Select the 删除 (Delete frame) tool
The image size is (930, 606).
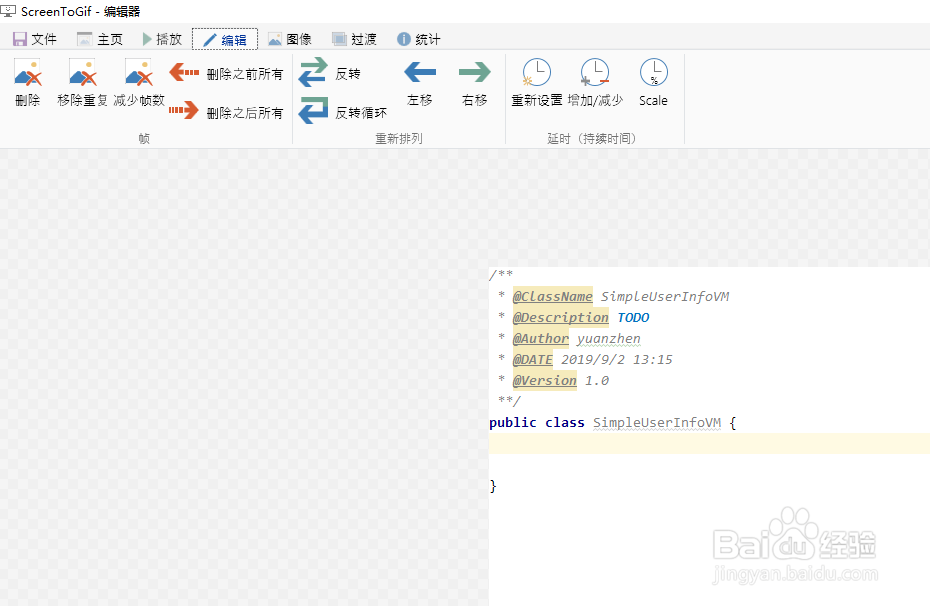(27, 85)
